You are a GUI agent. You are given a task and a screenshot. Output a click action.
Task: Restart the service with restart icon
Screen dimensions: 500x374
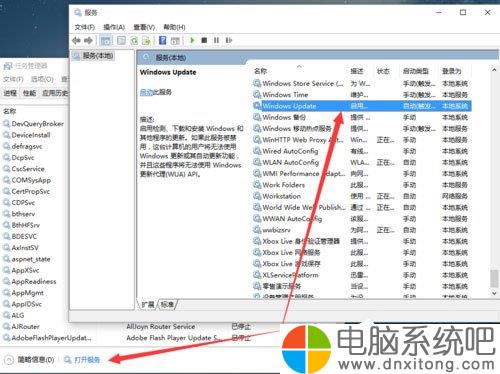point(229,40)
